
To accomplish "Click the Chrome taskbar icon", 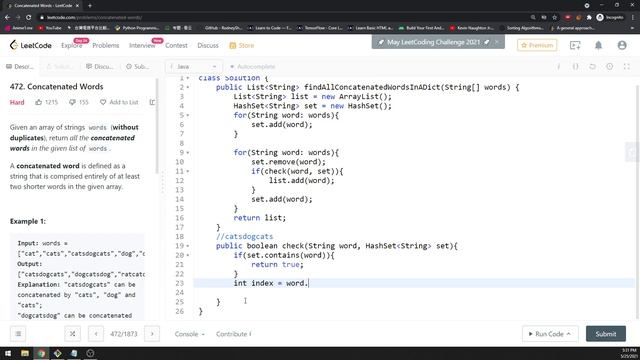I will pos(41,353).
